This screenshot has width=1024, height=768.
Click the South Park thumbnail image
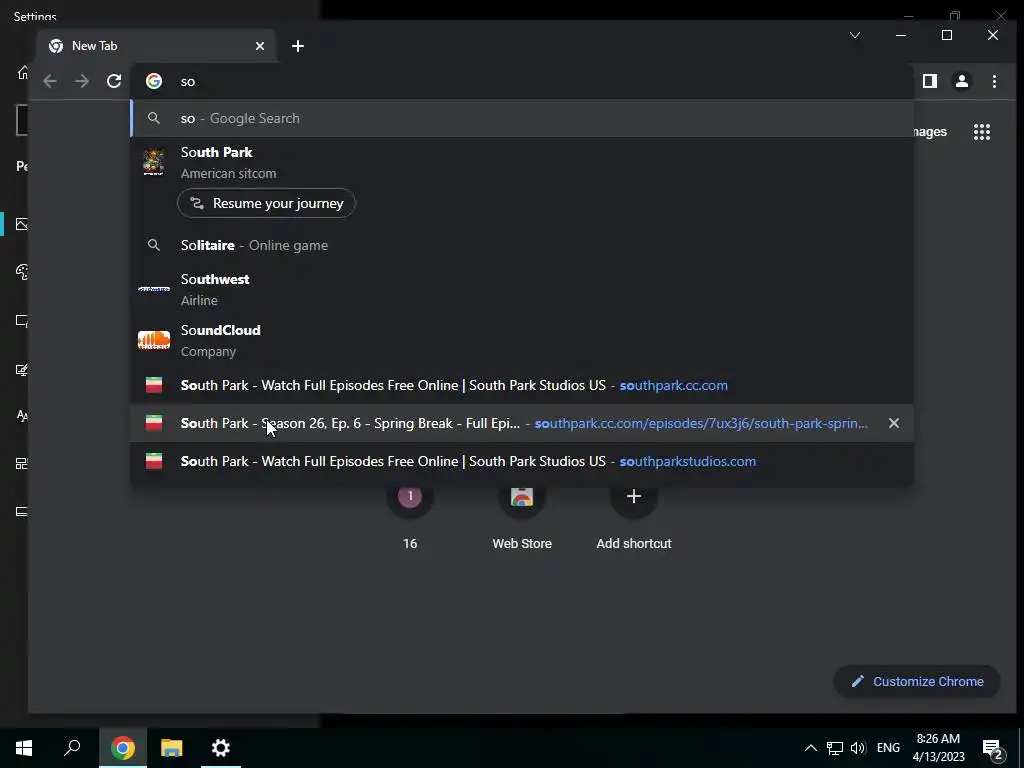tap(154, 162)
